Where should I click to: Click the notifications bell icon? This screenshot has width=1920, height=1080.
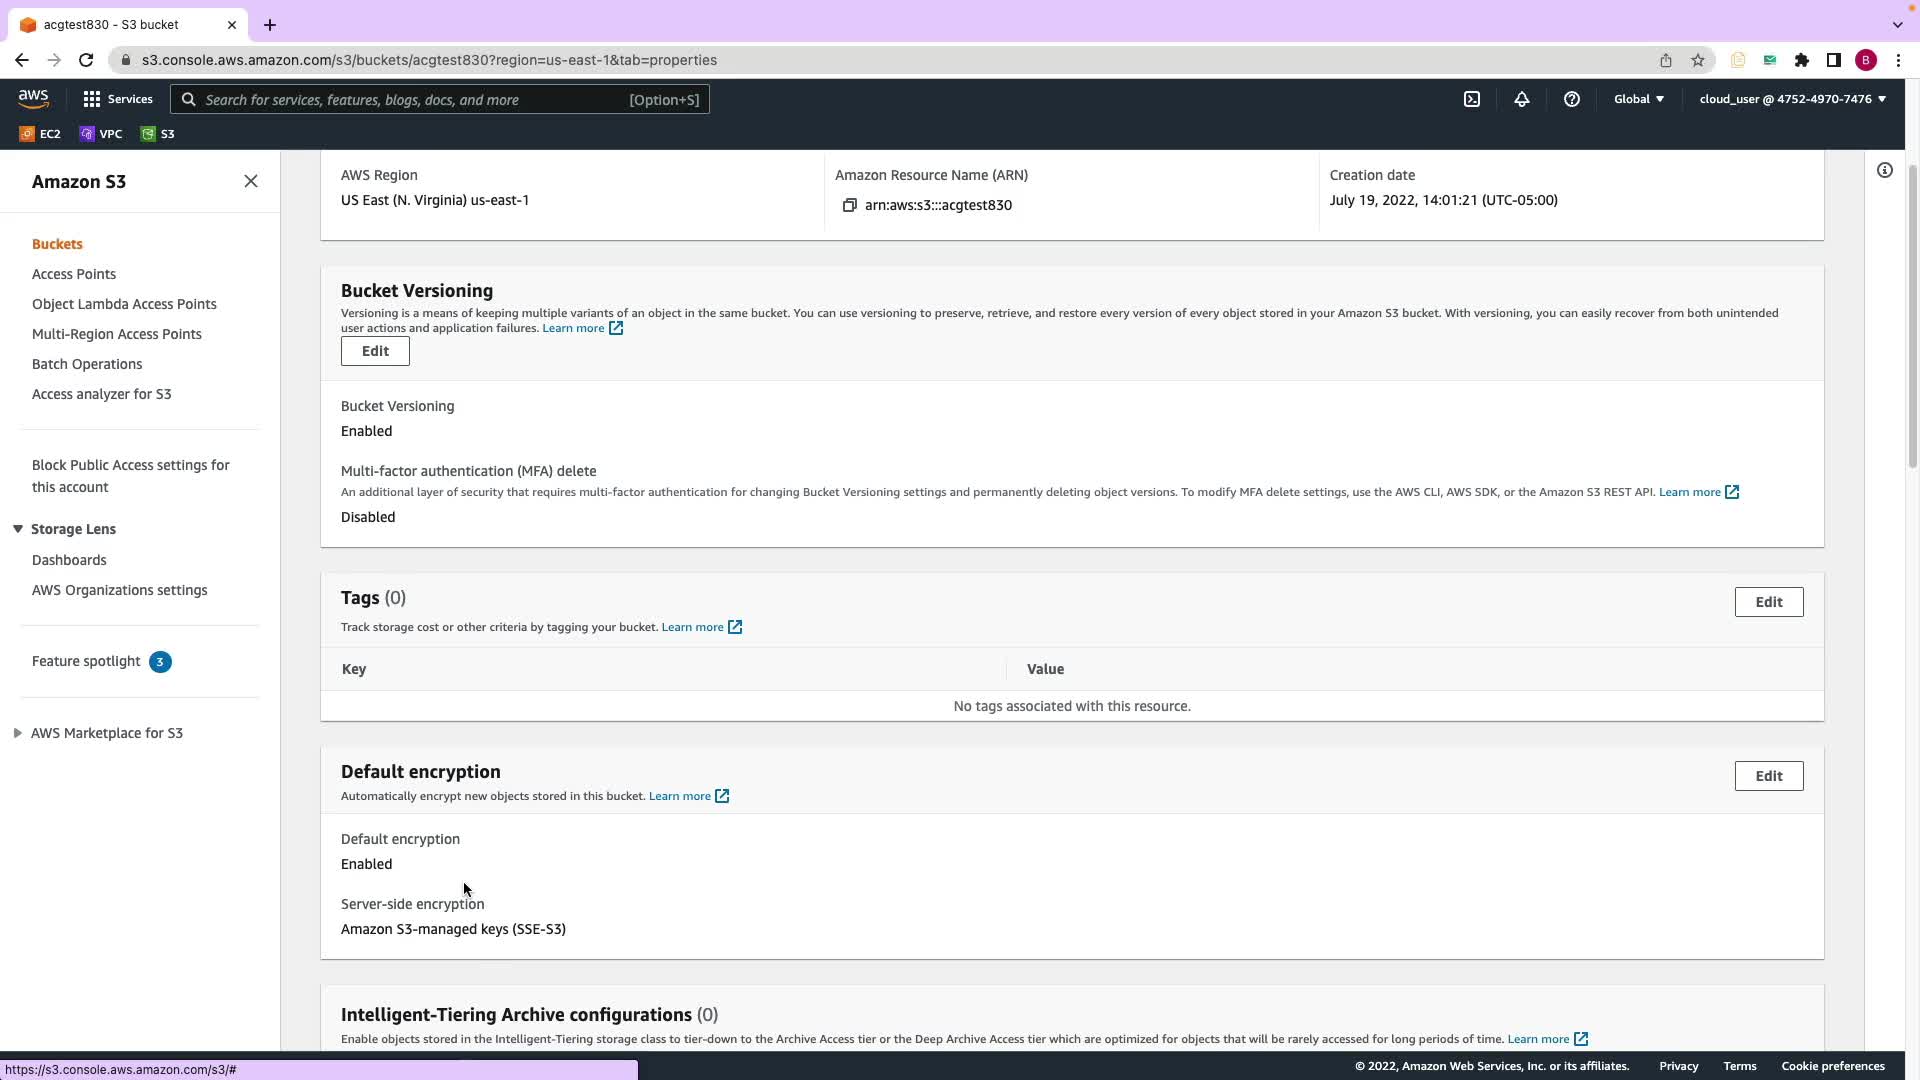click(x=1521, y=99)
